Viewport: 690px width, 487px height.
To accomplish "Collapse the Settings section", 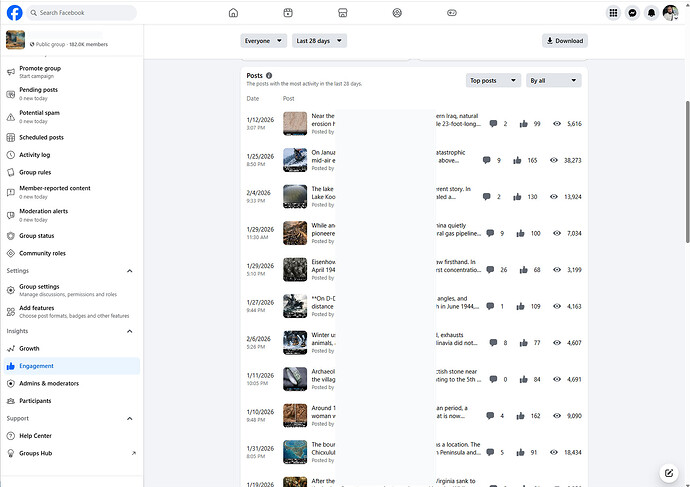I will click(129, 271).
